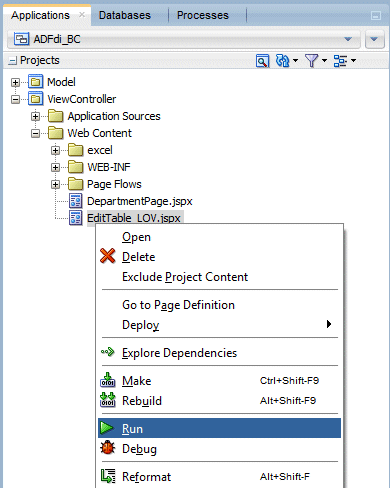Select the ViewController tree item label
390x488 pixels.
click(x=82, y=99)
